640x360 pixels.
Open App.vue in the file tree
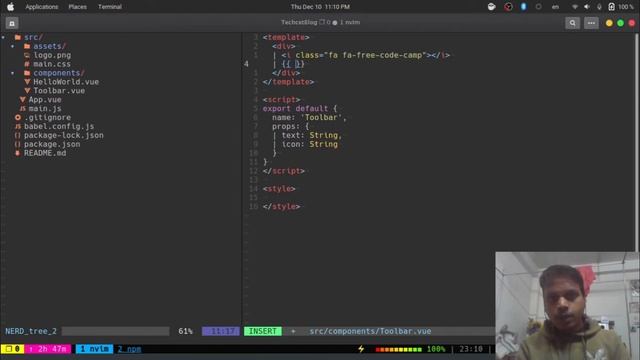(x=45, y=100)
